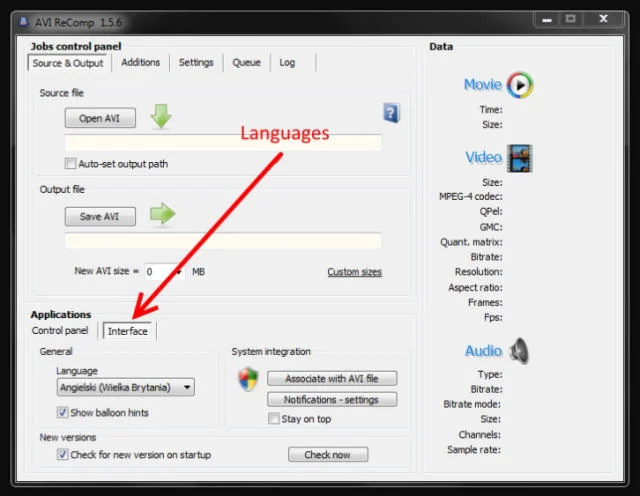Open the Language dropdown

[126, 387]
